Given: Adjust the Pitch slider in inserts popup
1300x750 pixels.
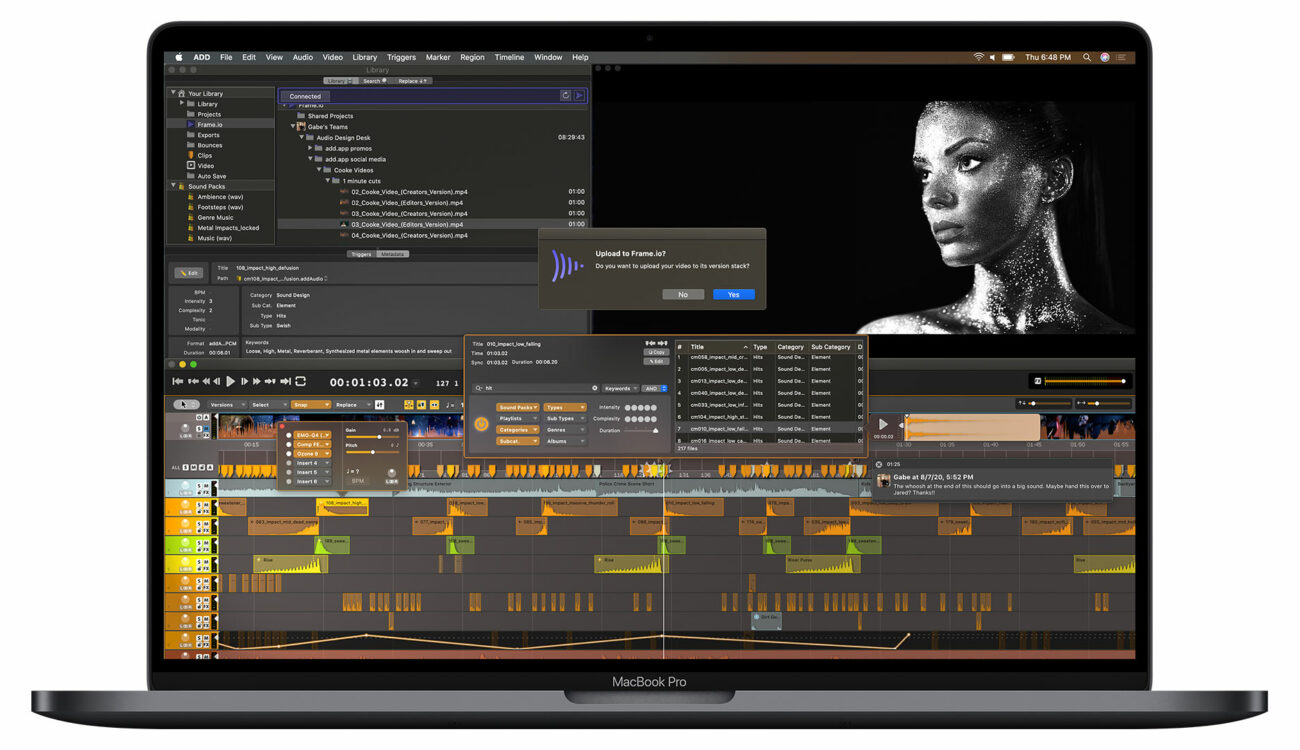Looking at the screenshot, I should pos(372,452).
